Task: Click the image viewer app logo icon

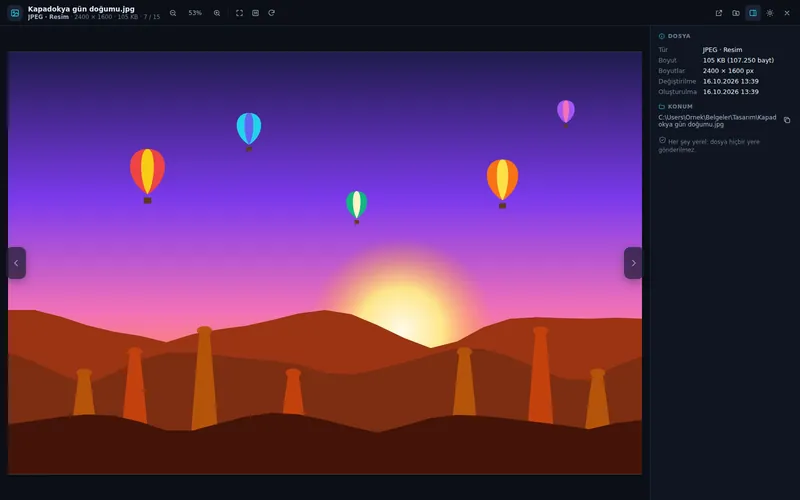Action: (15, 13)
